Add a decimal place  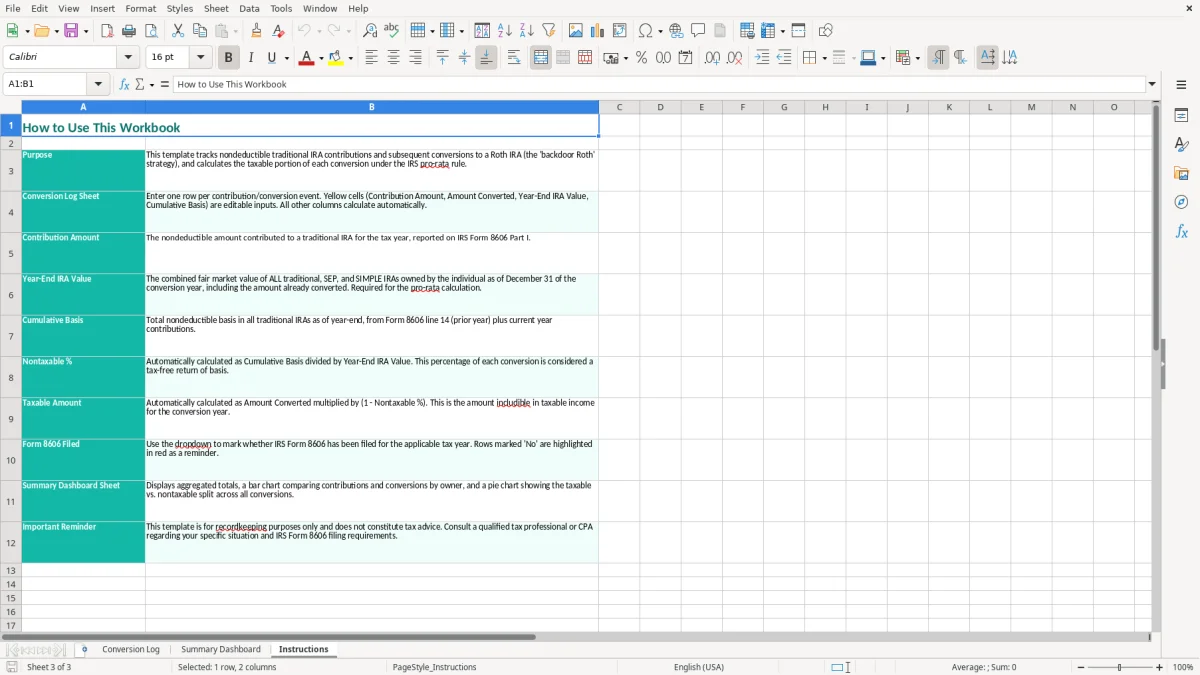point(712,58)
